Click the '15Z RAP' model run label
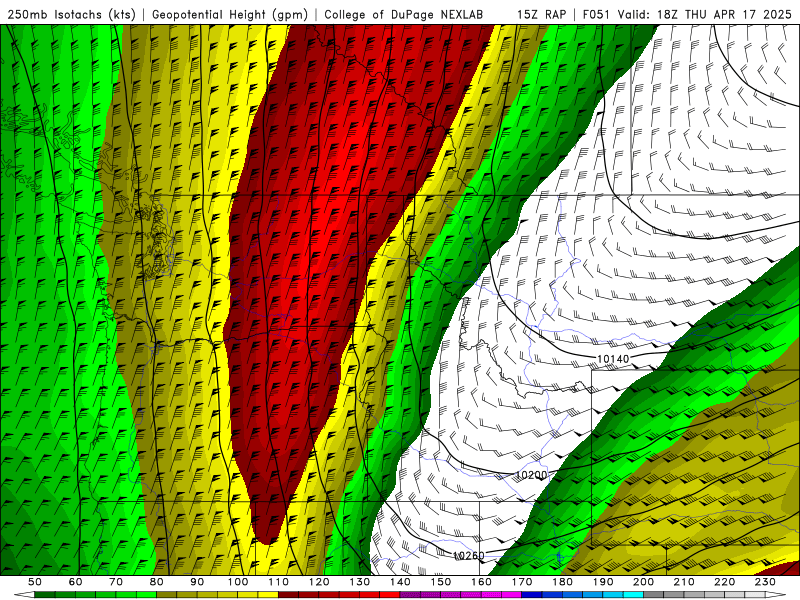The image size is (800, 600). pyautogui.click(x=542, y=14)
